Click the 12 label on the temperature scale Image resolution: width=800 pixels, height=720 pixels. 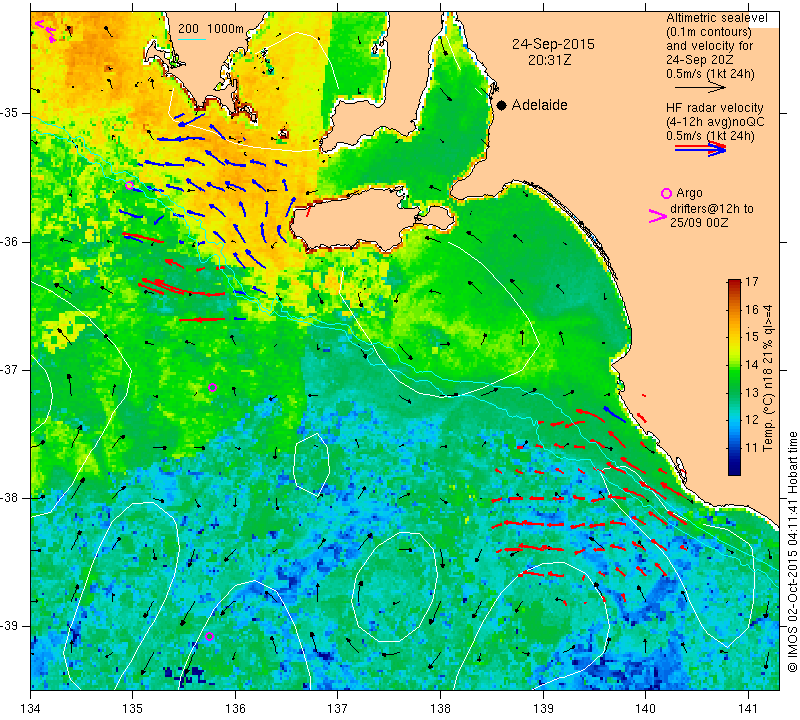point(752,420)
